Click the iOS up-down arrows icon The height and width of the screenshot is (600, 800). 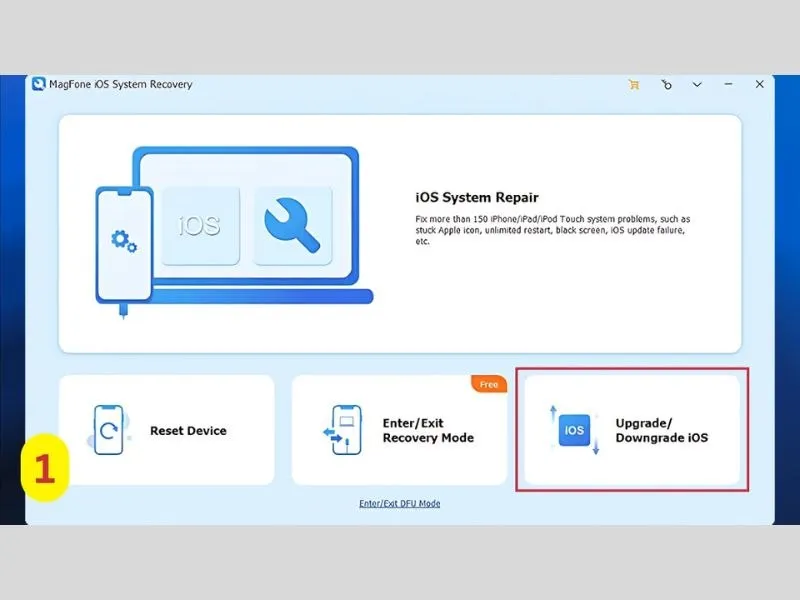click(x=574, y=430)
